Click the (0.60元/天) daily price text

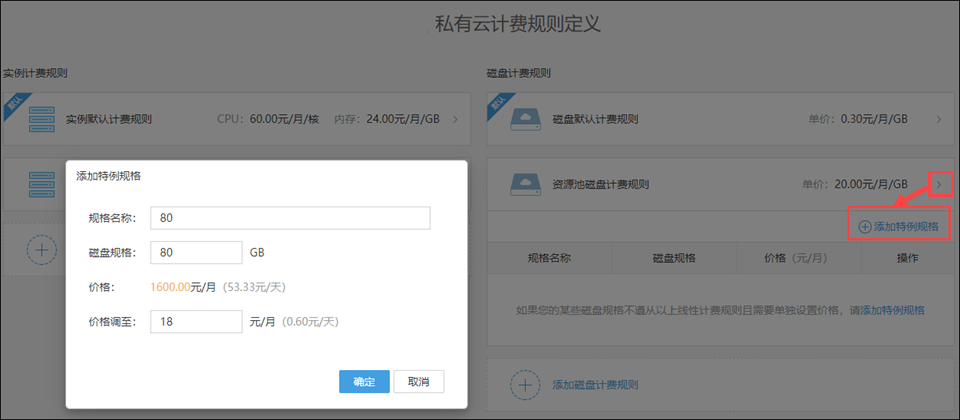pos(310,321)
